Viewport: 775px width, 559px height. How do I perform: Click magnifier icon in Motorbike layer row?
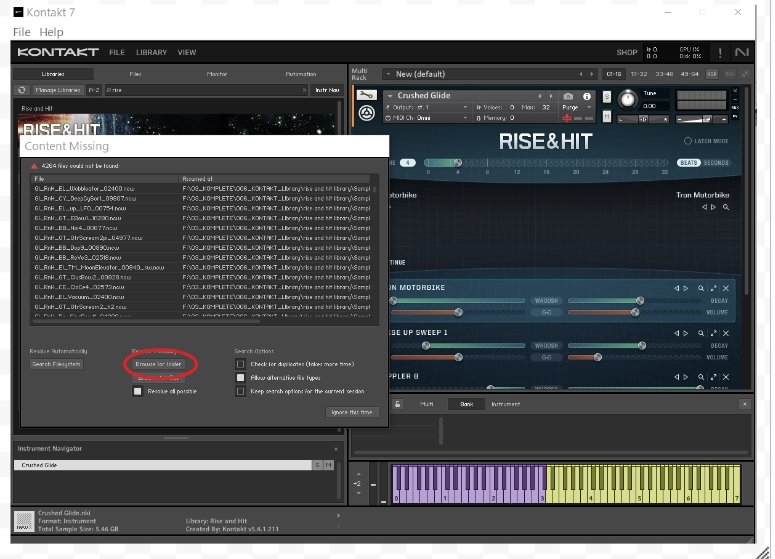click(x=701, y=288)
